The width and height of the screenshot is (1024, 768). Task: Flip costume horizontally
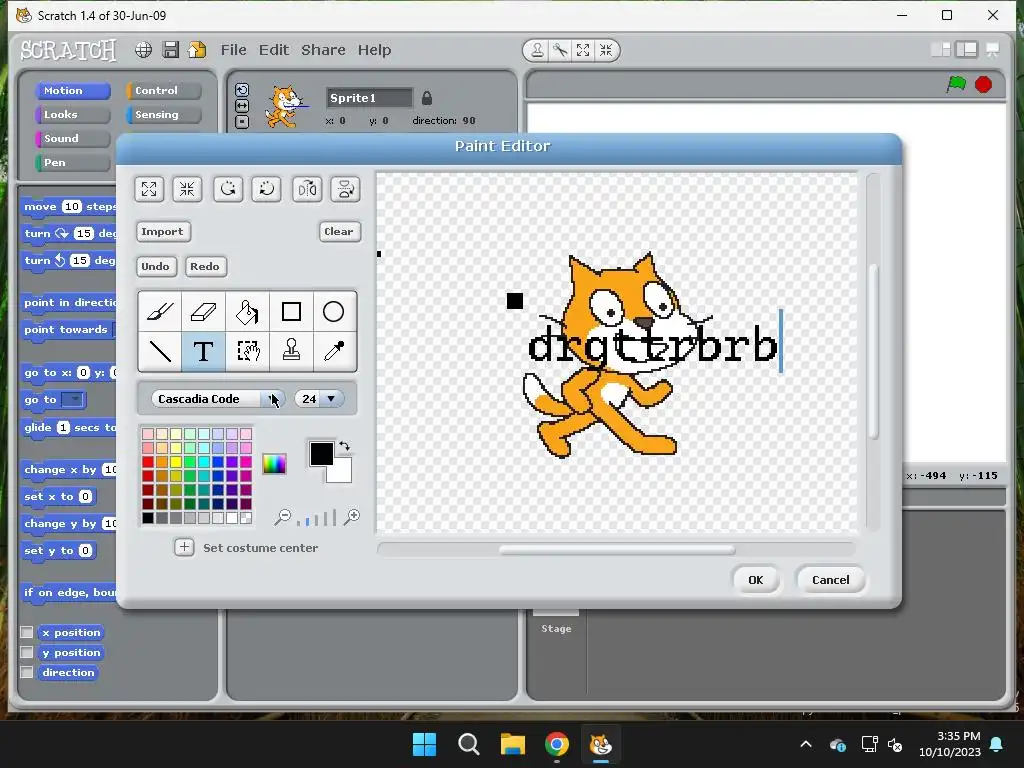[x=307, y=189]
